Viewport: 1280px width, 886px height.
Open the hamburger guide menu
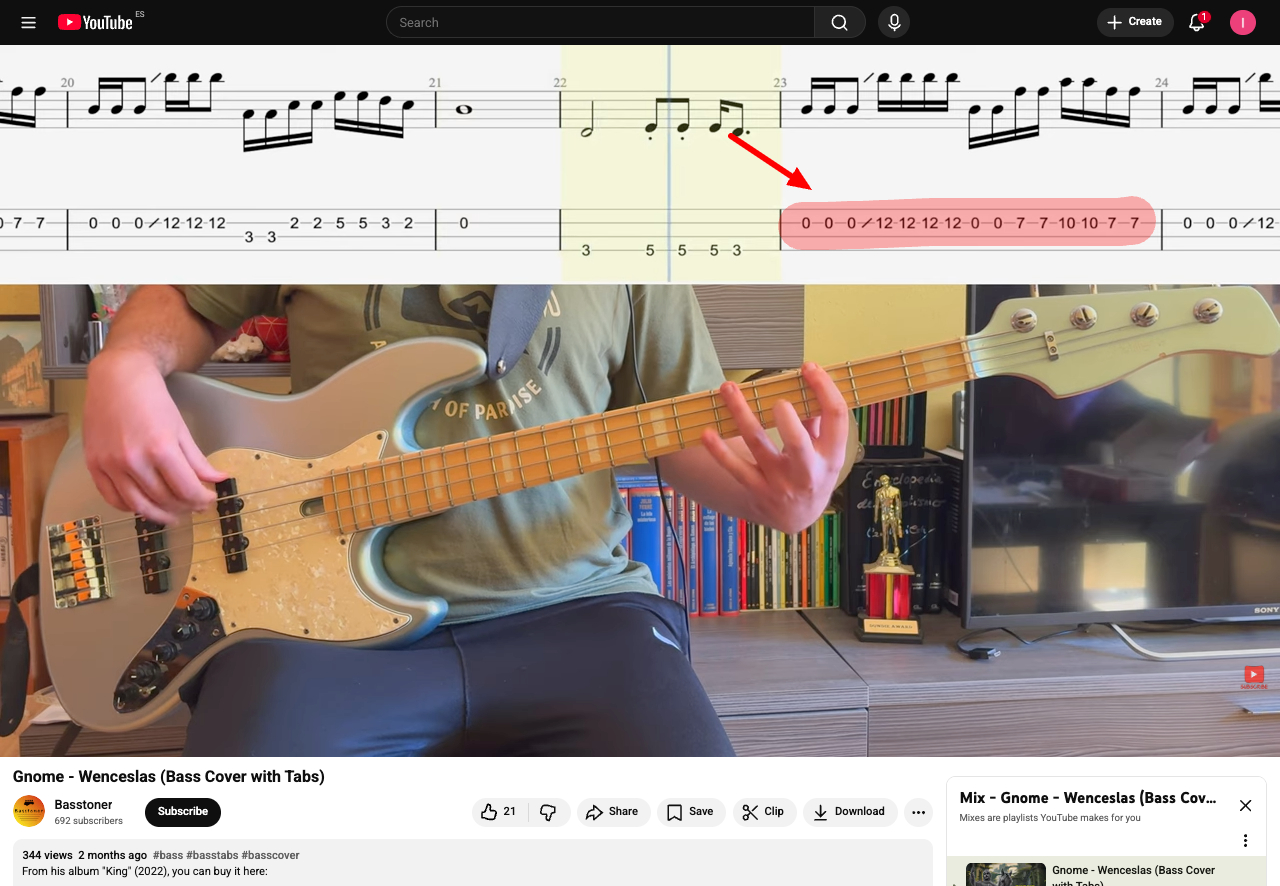(28, 22)
